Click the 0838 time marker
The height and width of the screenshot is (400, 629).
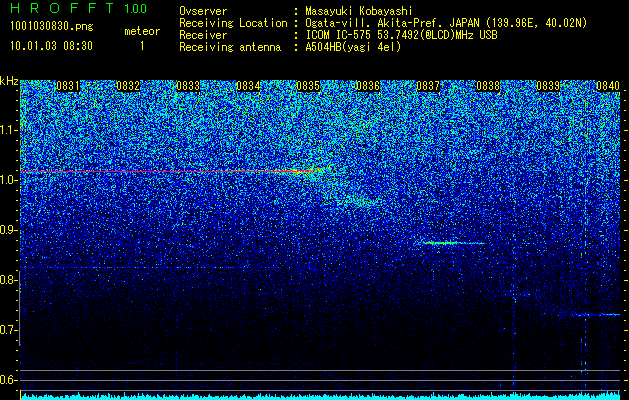(x=488, y=86)
